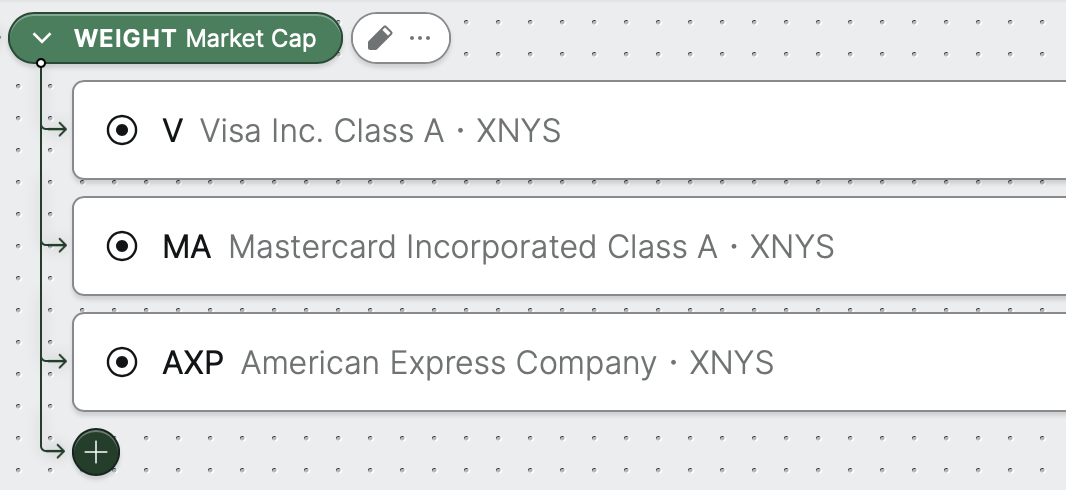Select the MA Mastercard Incorporated row
The image size is (1066, 490).
(569, 246)
